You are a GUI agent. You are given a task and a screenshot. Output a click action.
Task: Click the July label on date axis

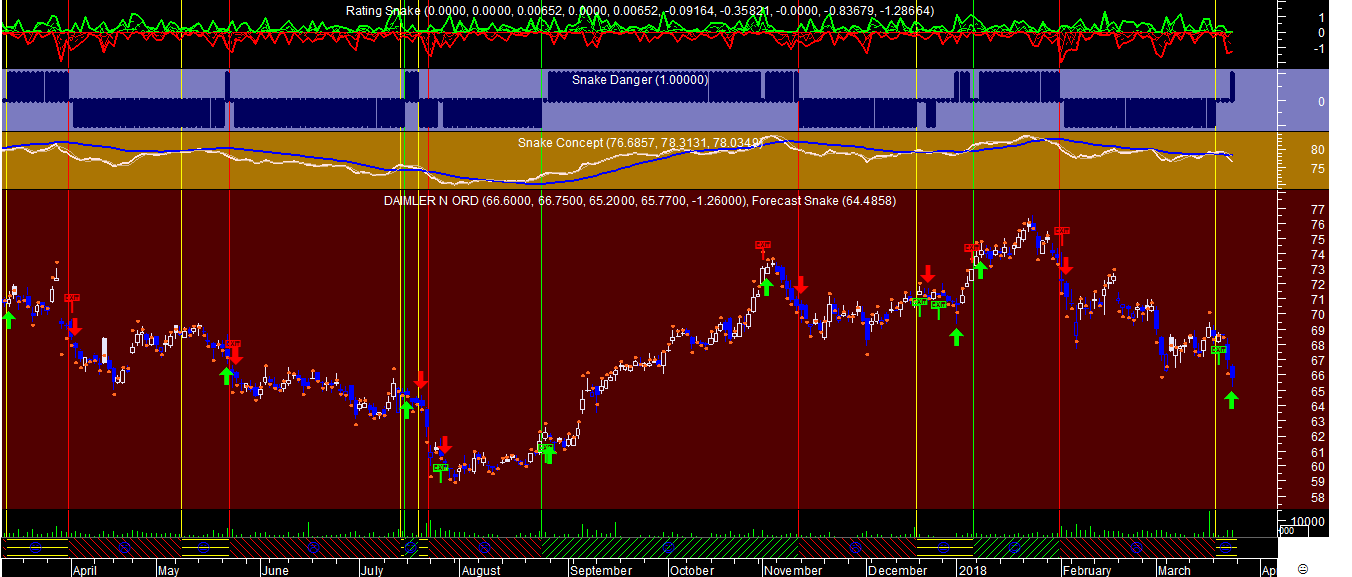pyautogui.click(x=372, y=571)
